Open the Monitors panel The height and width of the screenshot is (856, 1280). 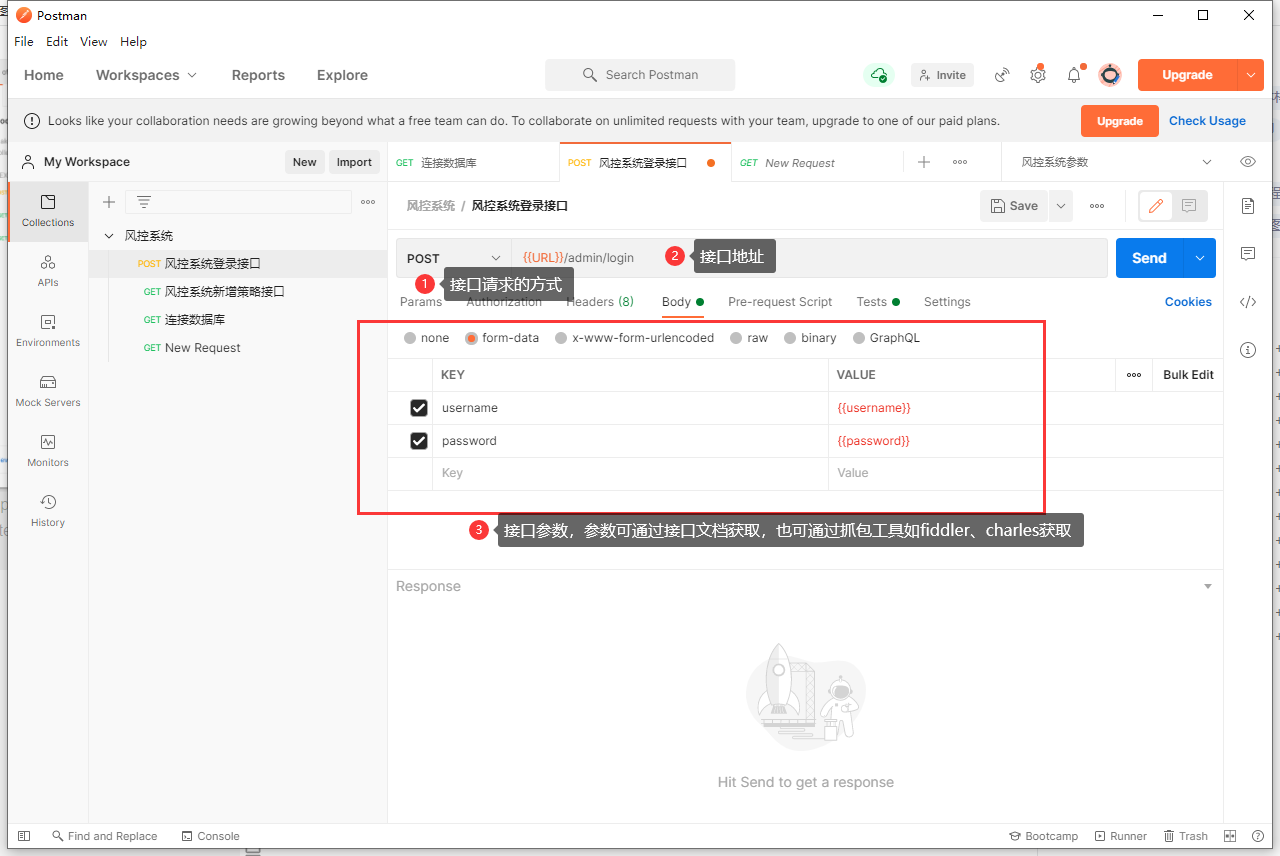coord(47,451)
